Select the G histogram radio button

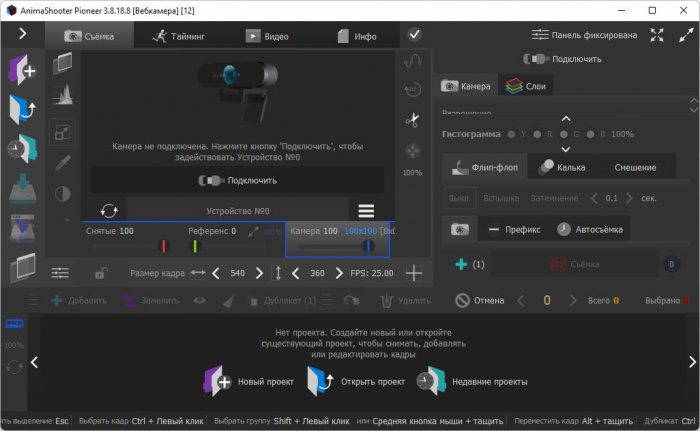[x=564, y=134]
